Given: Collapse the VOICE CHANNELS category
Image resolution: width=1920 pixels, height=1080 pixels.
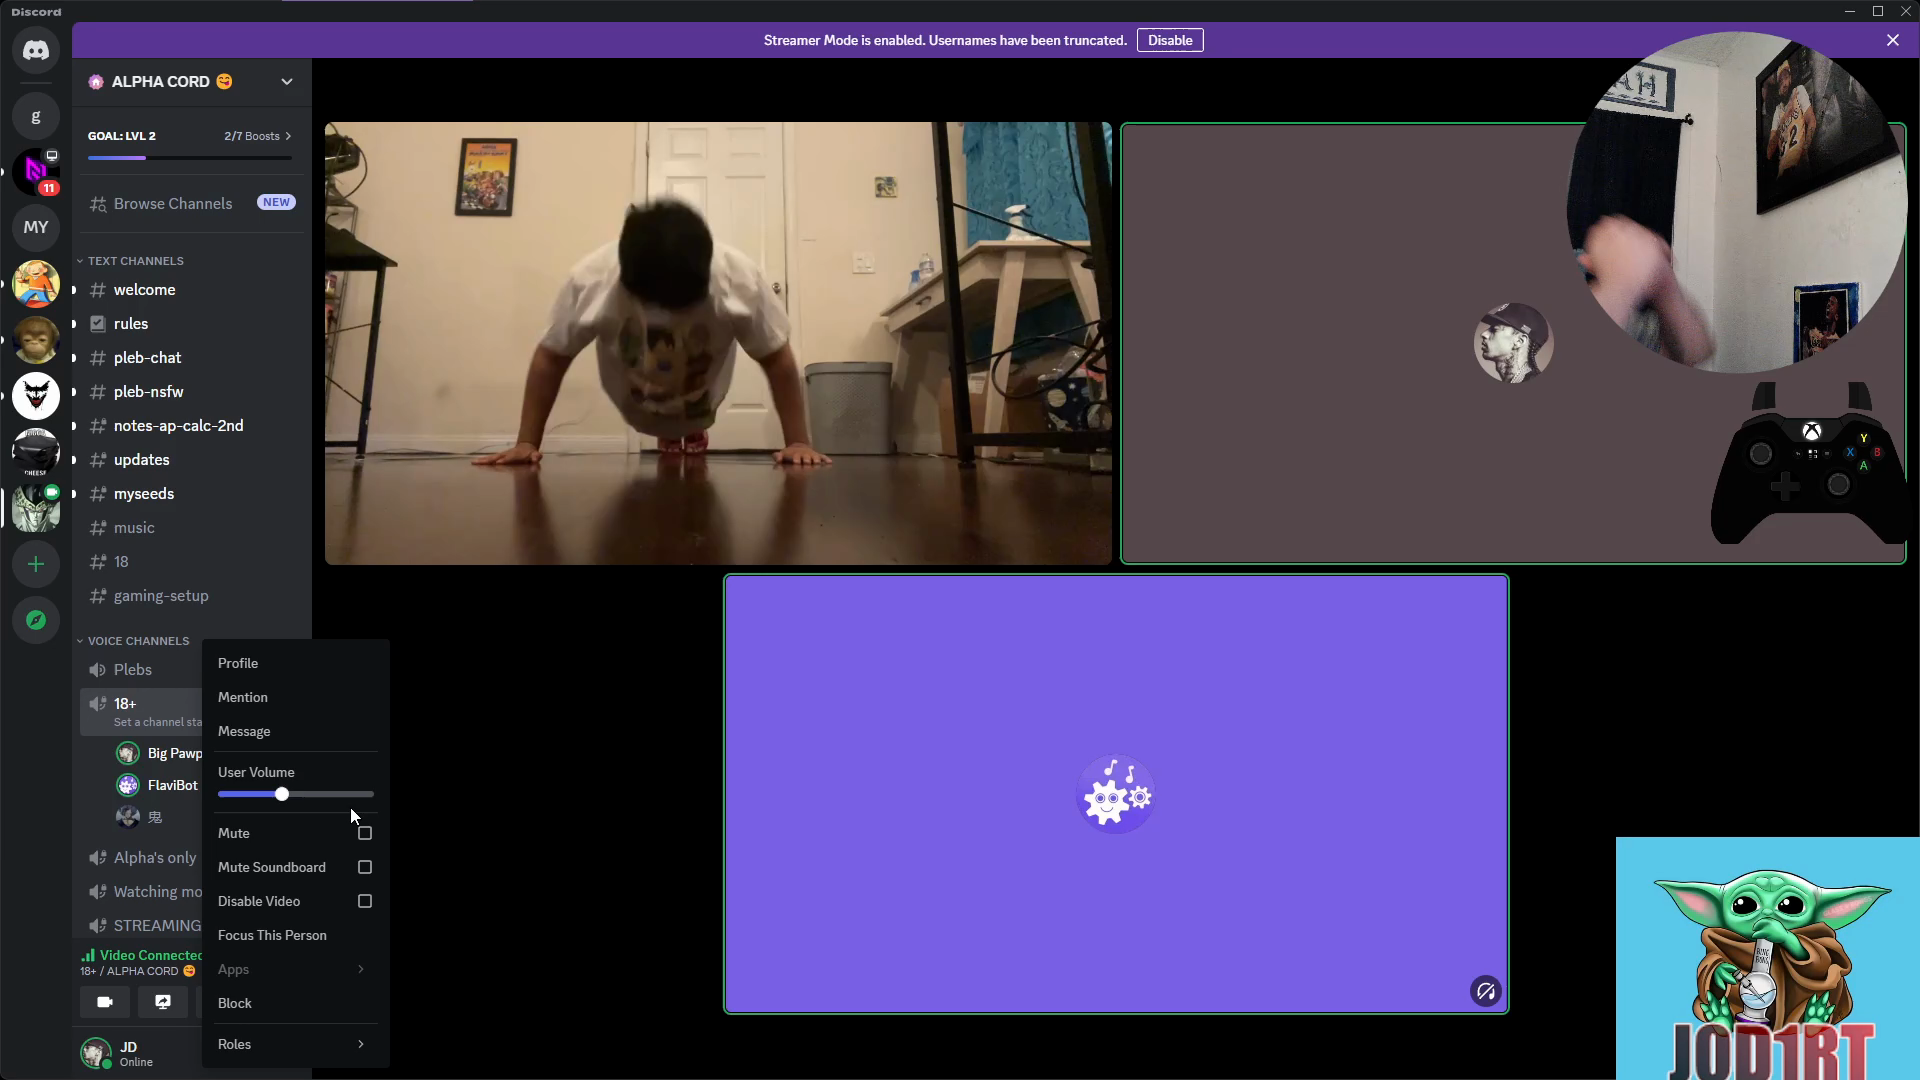Looking at the screenshot, I should coord(134,641).
